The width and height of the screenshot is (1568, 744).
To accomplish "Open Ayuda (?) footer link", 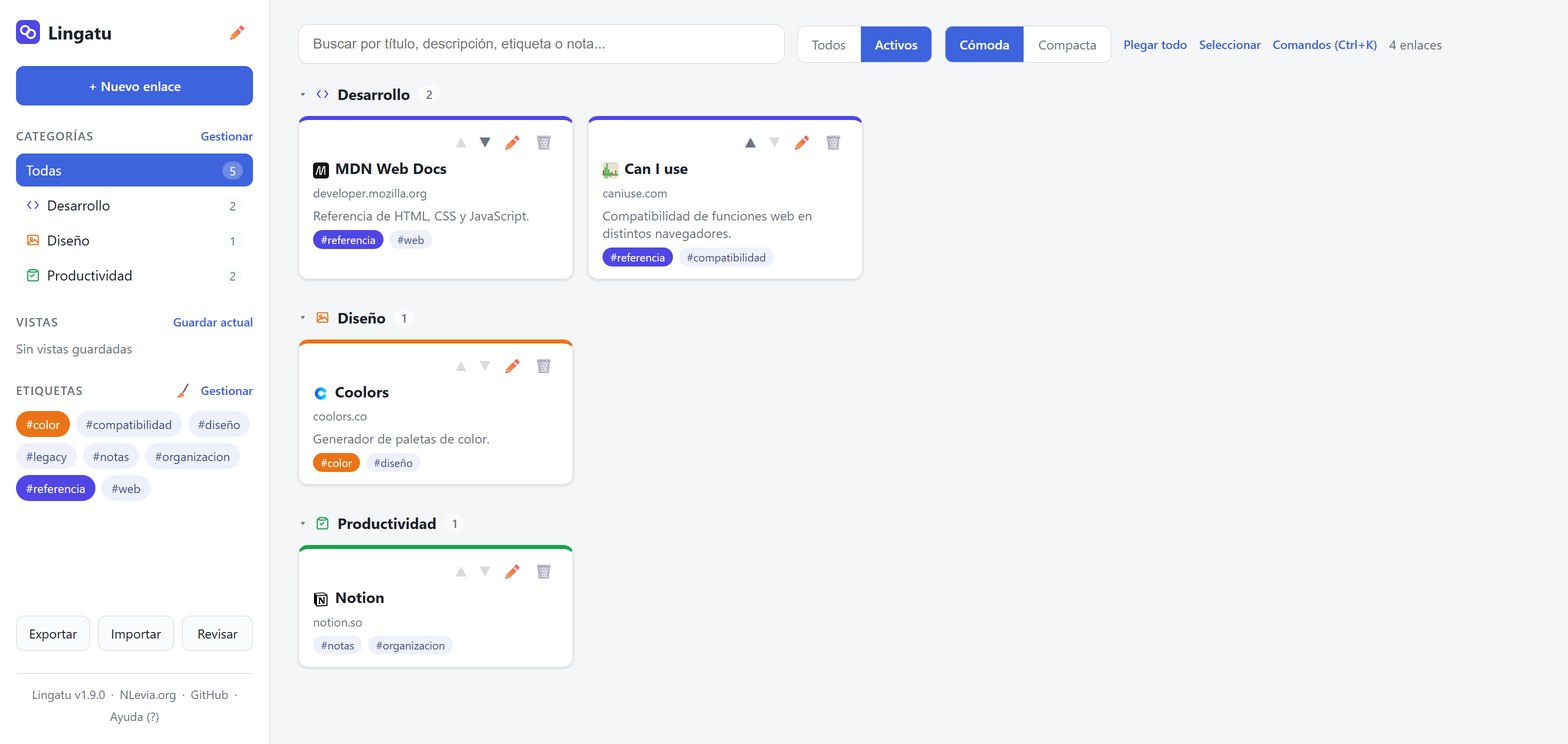I will click(x=134, y=717).
